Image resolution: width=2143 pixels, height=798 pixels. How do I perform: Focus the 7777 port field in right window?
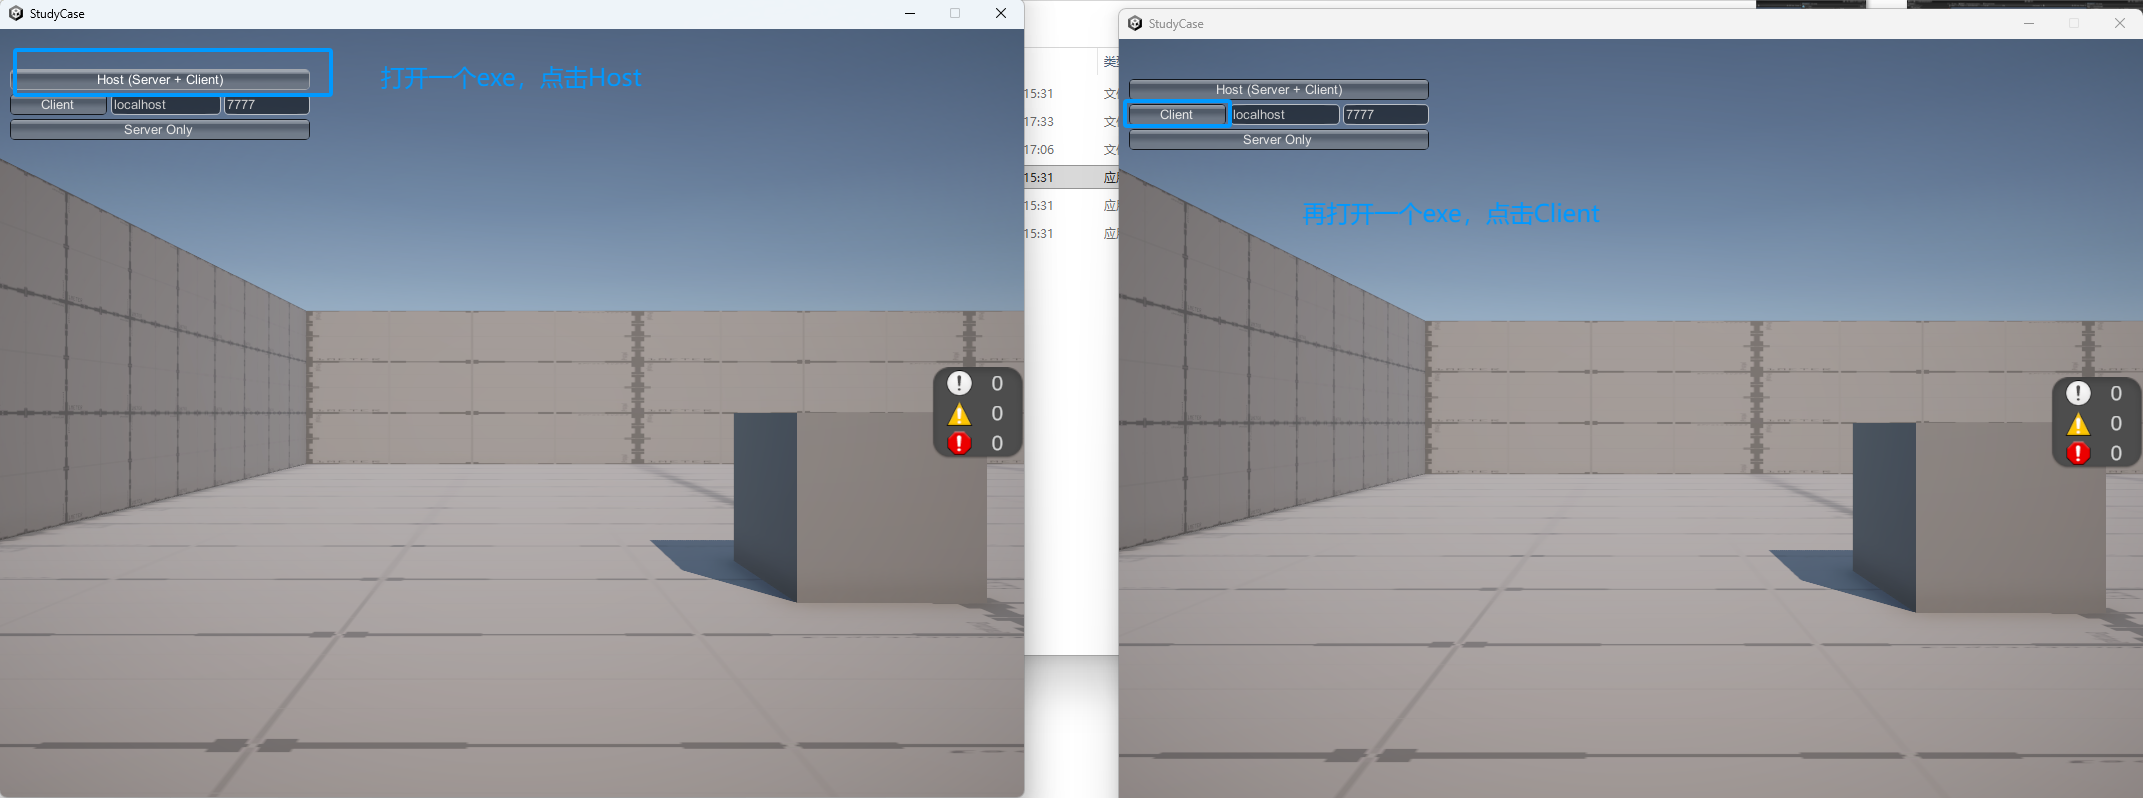click(1384, 115)
